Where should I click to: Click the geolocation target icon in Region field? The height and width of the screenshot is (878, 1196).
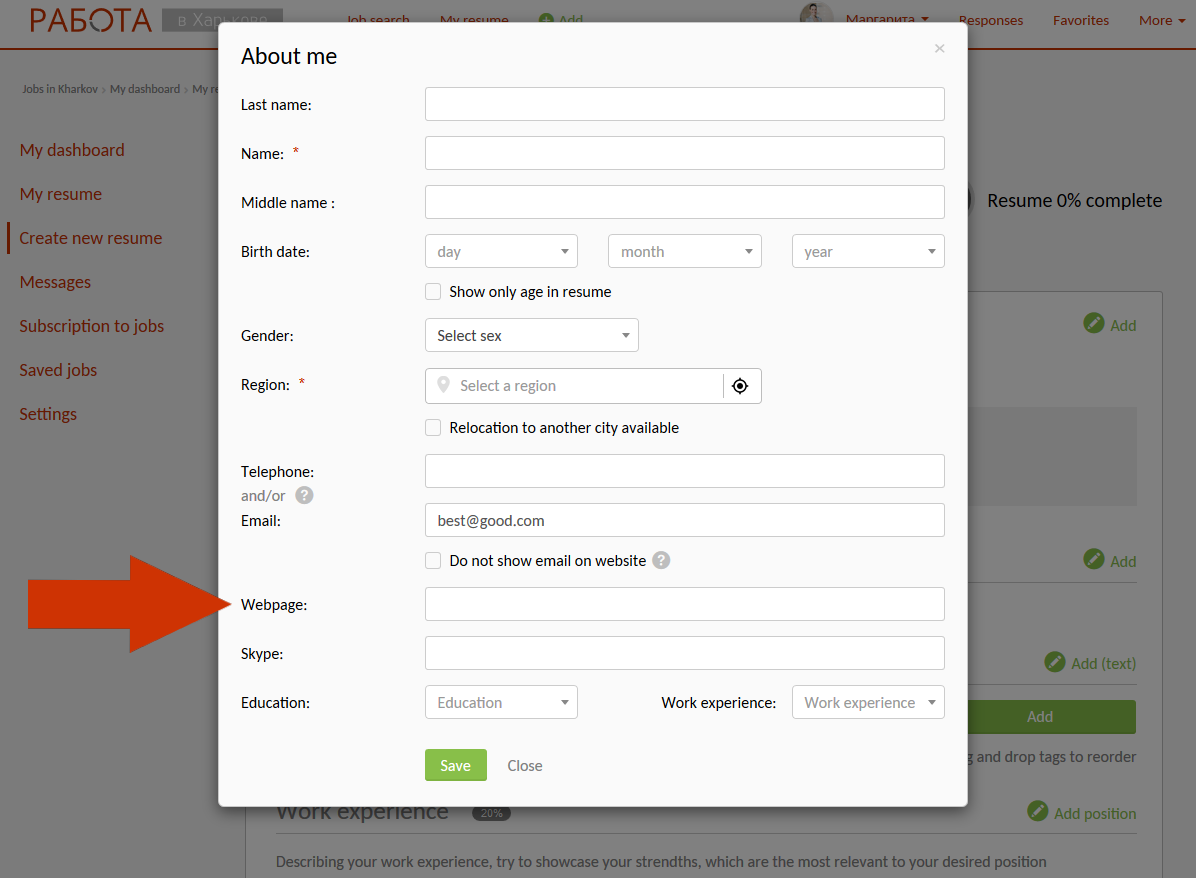[740, 386]
